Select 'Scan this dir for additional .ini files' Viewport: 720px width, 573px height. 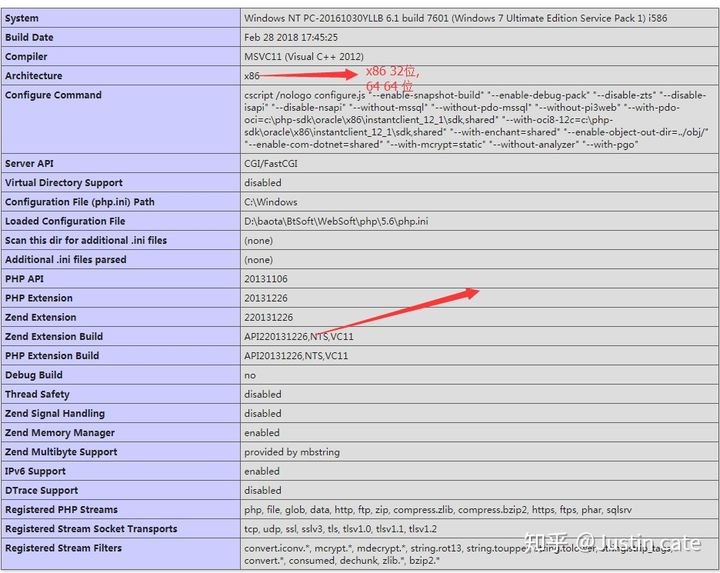point(86,241)
